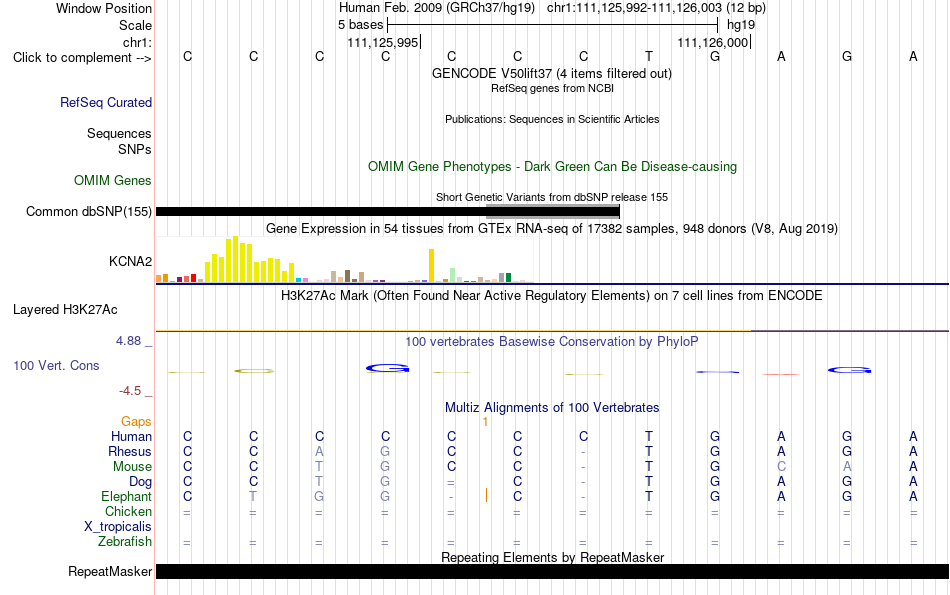
Task: Click the chr1:111,125,992-111,126,003 (12 bp) position text
Action: click(657, 8)
